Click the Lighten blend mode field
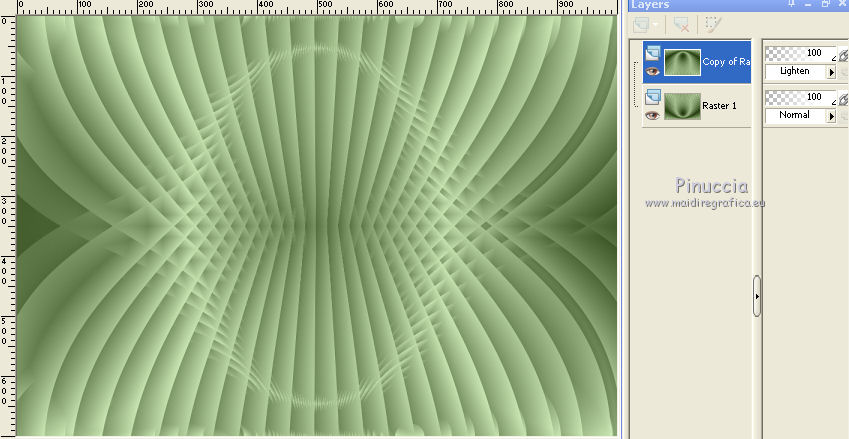The width and height of the screenshot is (849, 439). (796, 71)
